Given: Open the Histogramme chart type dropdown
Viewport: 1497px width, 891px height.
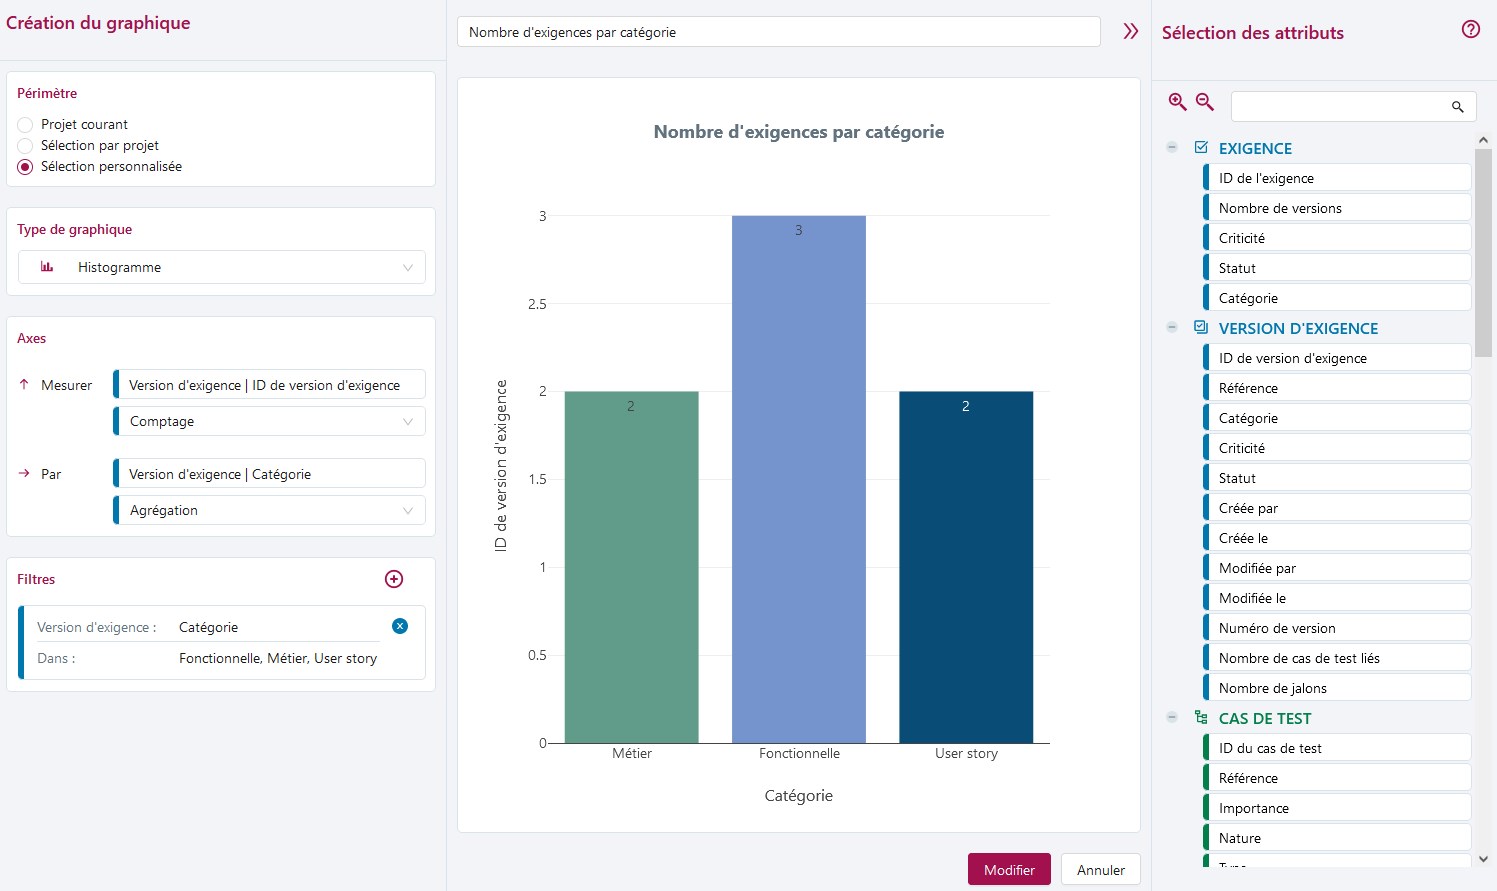Looking at the screenshot, I should (x=222, y=267).
